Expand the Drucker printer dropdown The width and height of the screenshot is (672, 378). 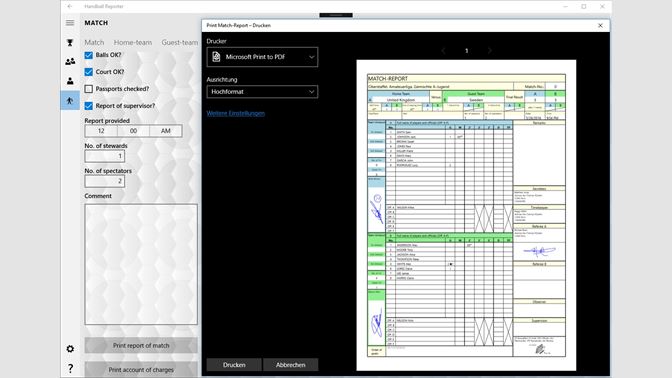pos(262,57)
